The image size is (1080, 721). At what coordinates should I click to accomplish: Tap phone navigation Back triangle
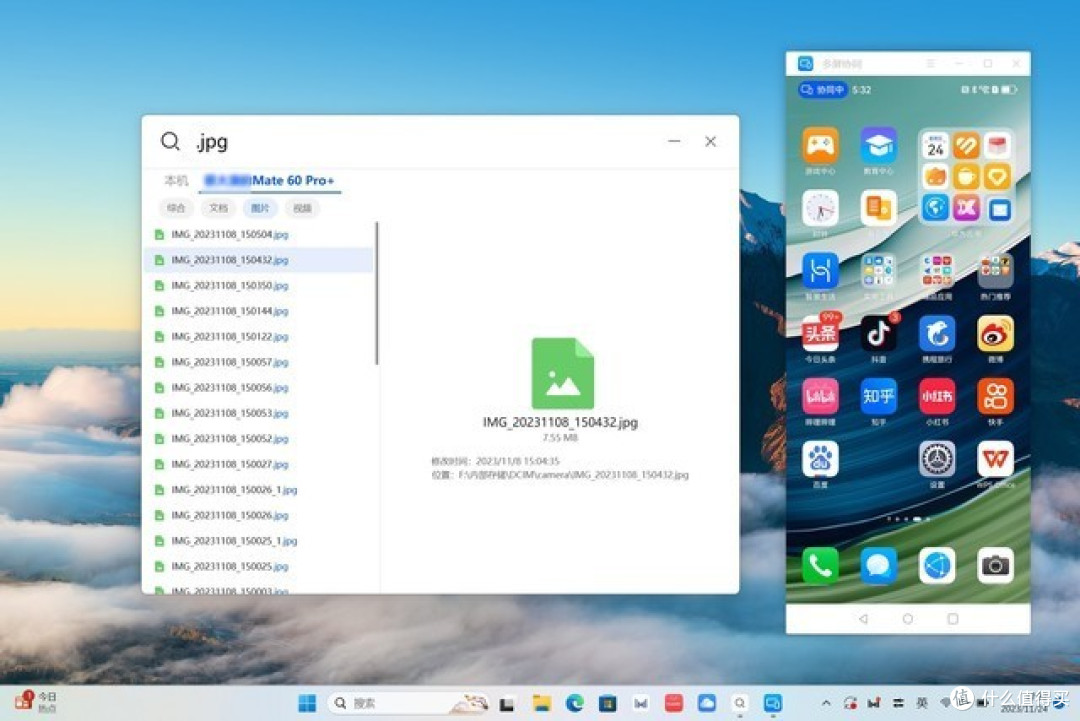coord(863,619)
